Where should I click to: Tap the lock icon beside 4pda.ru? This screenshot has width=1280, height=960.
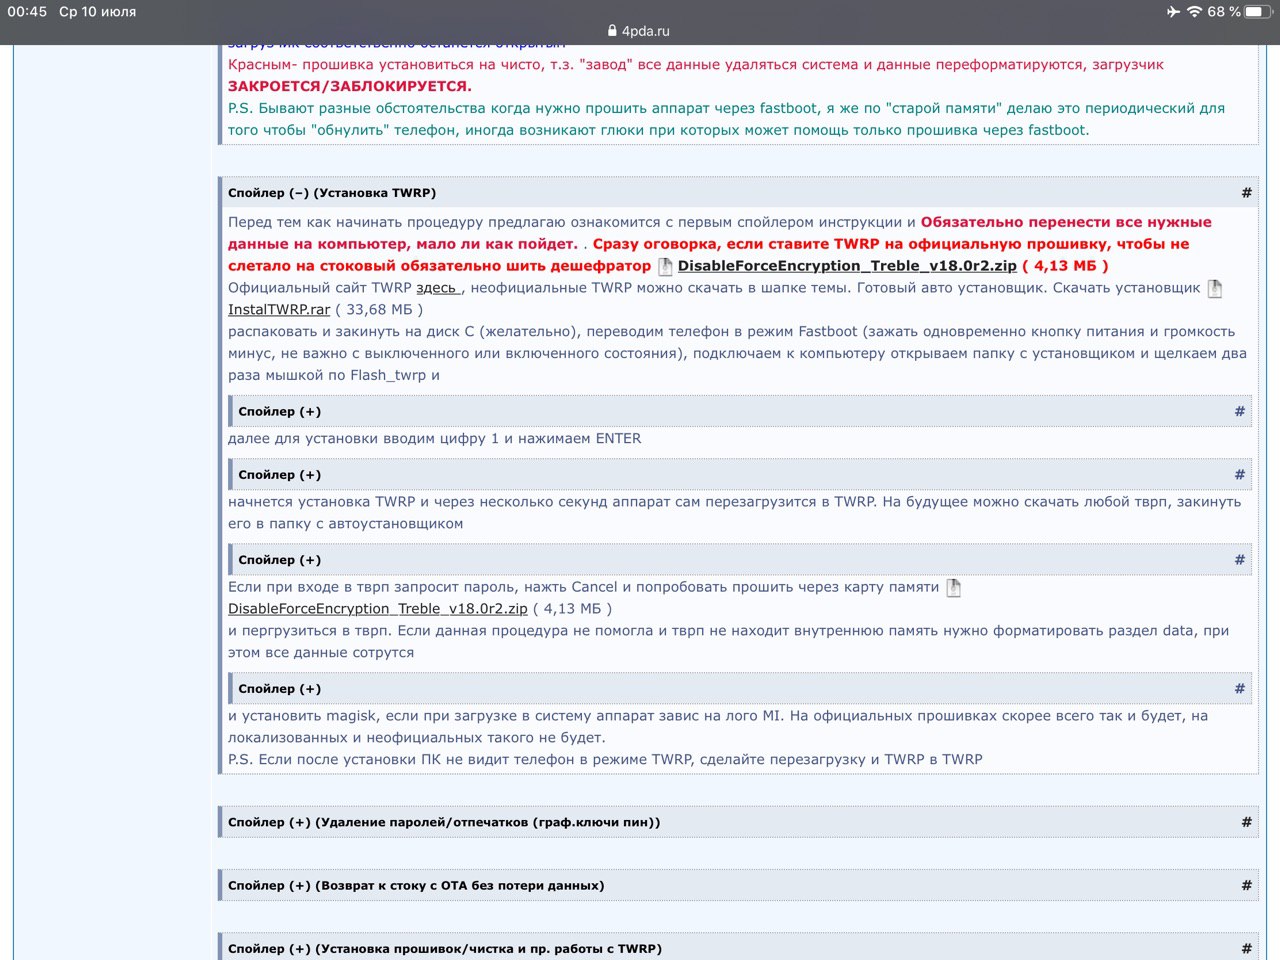[613, 31]
